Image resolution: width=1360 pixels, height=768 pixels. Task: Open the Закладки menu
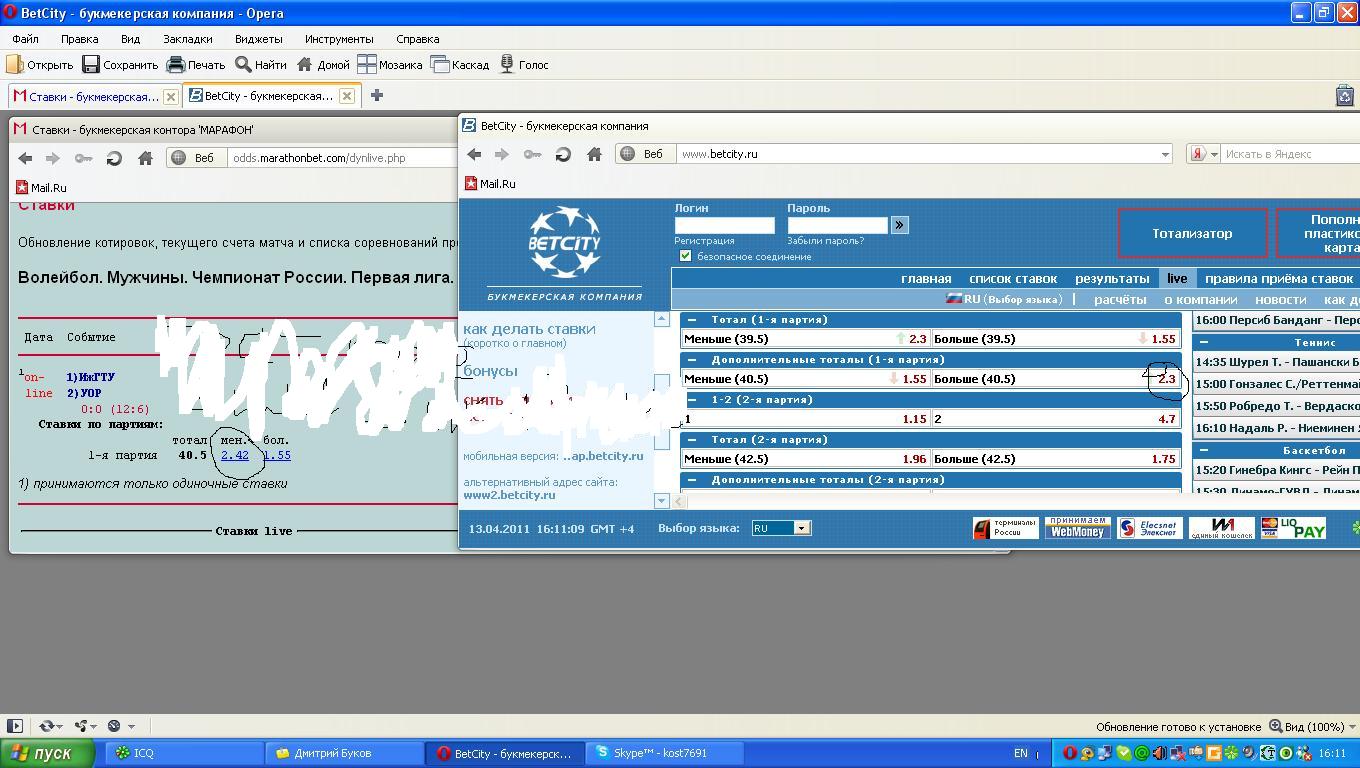point(187,39)
